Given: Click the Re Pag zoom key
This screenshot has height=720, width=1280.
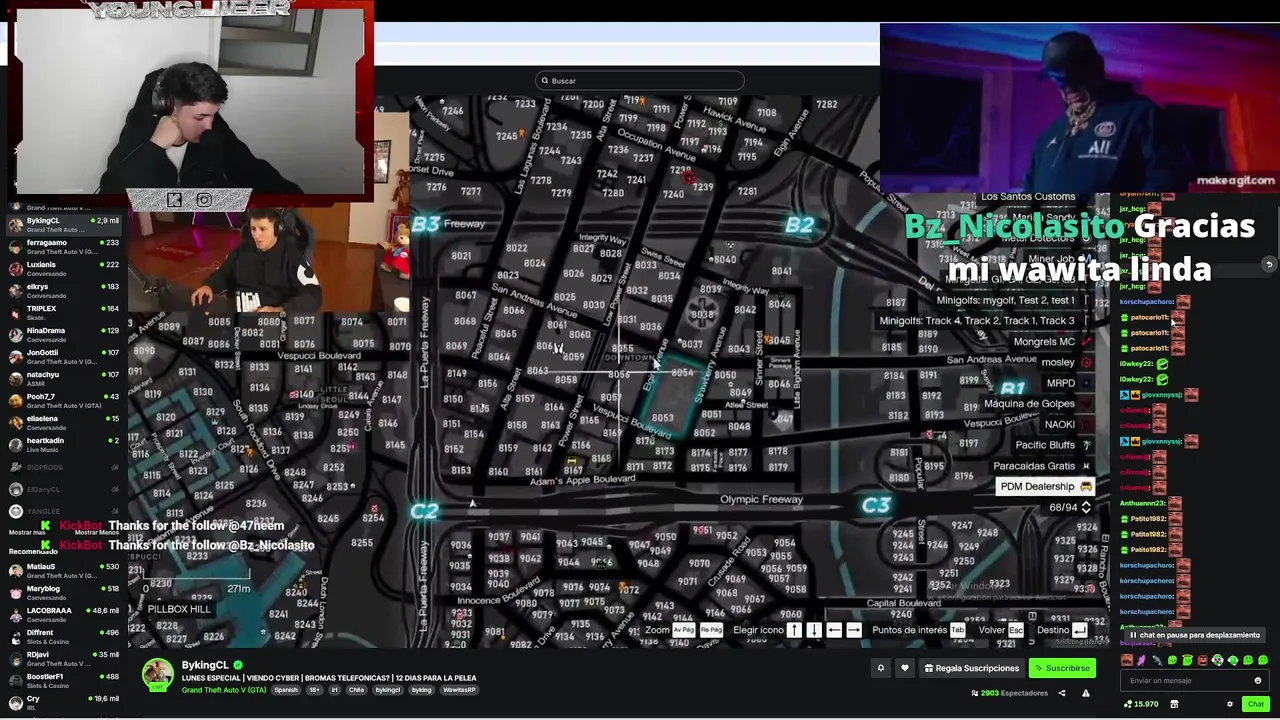Looking at the screenshot, I should (x=711, y=630).
